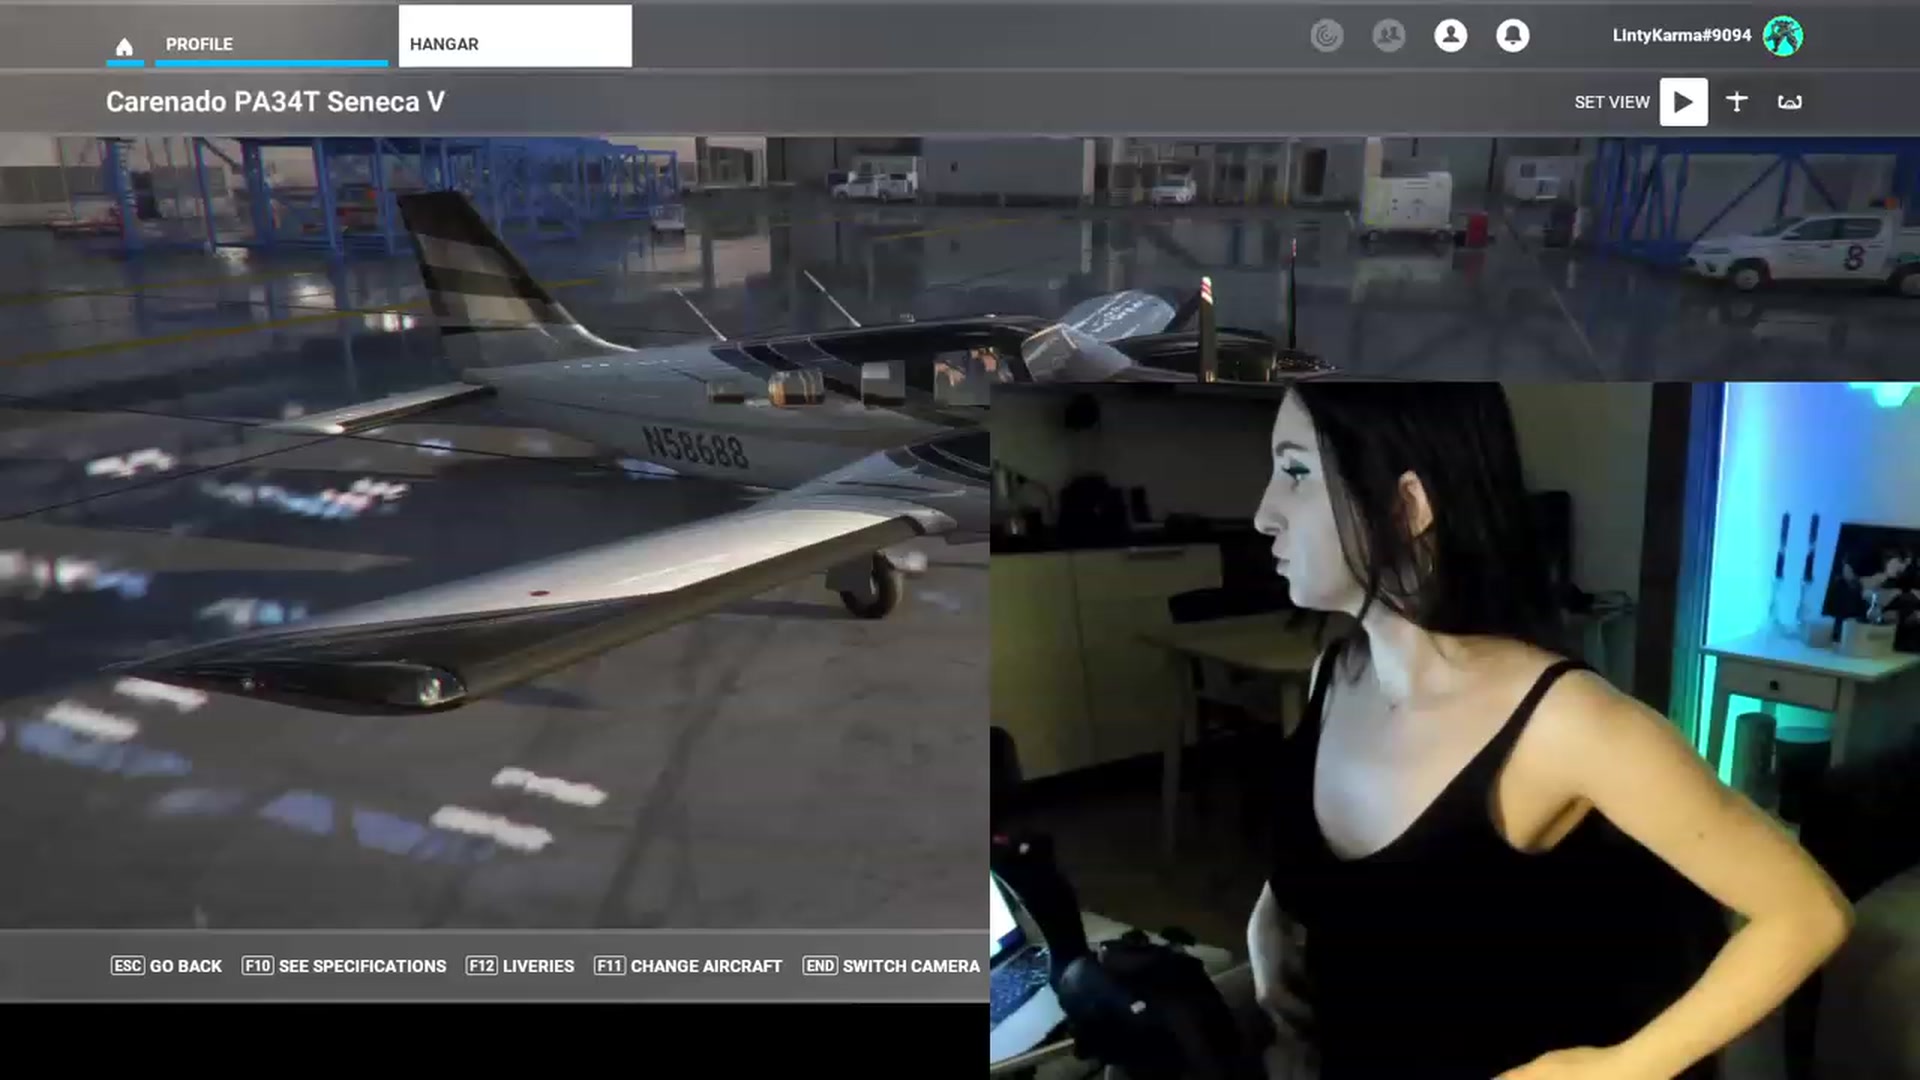Show notifications bell icon
Screen dimensions: 1920x1080
[1513, 36]
